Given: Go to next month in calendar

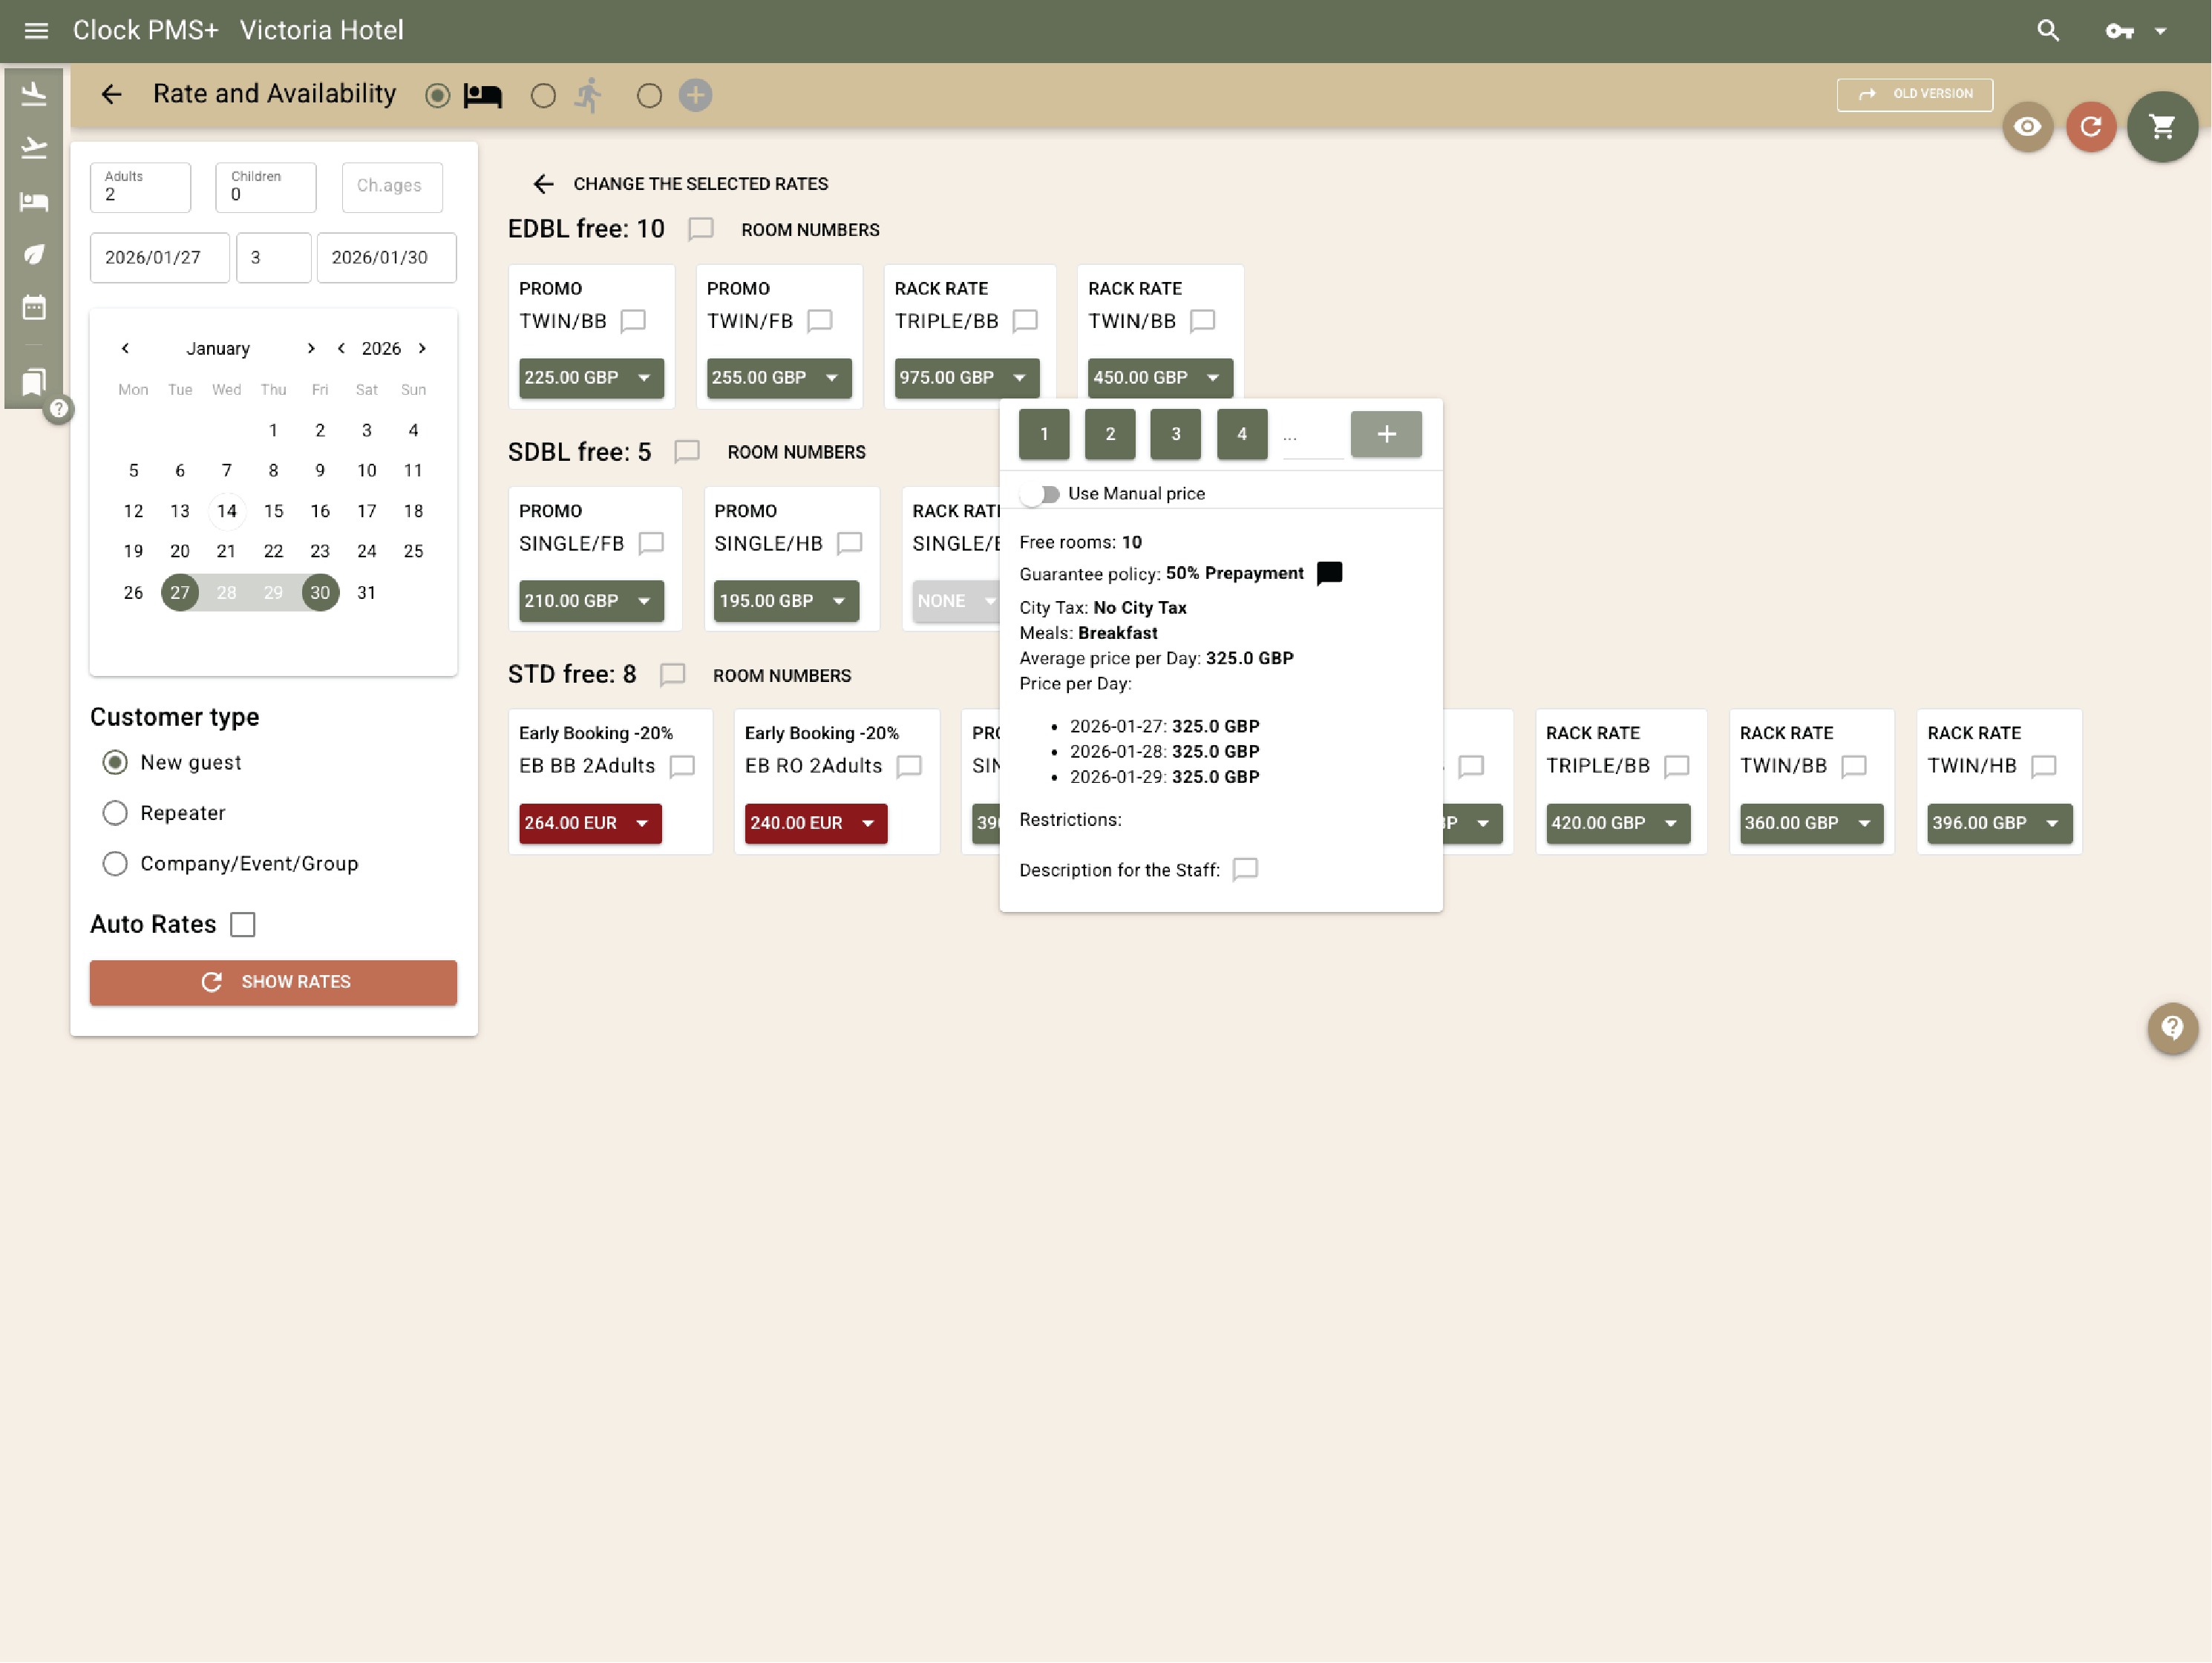Looking at the screenshot, I should coord(311,348).
